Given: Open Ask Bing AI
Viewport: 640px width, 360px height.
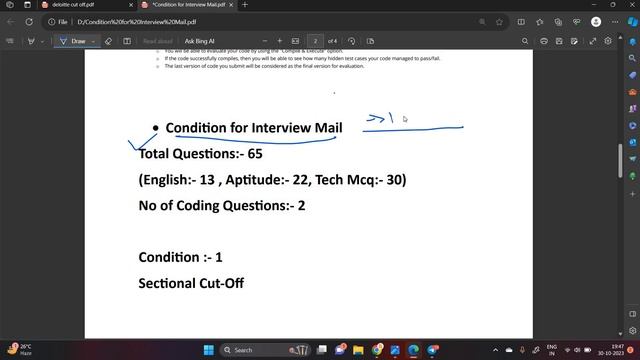Looking at the screenshot, I should coord(199,41).
